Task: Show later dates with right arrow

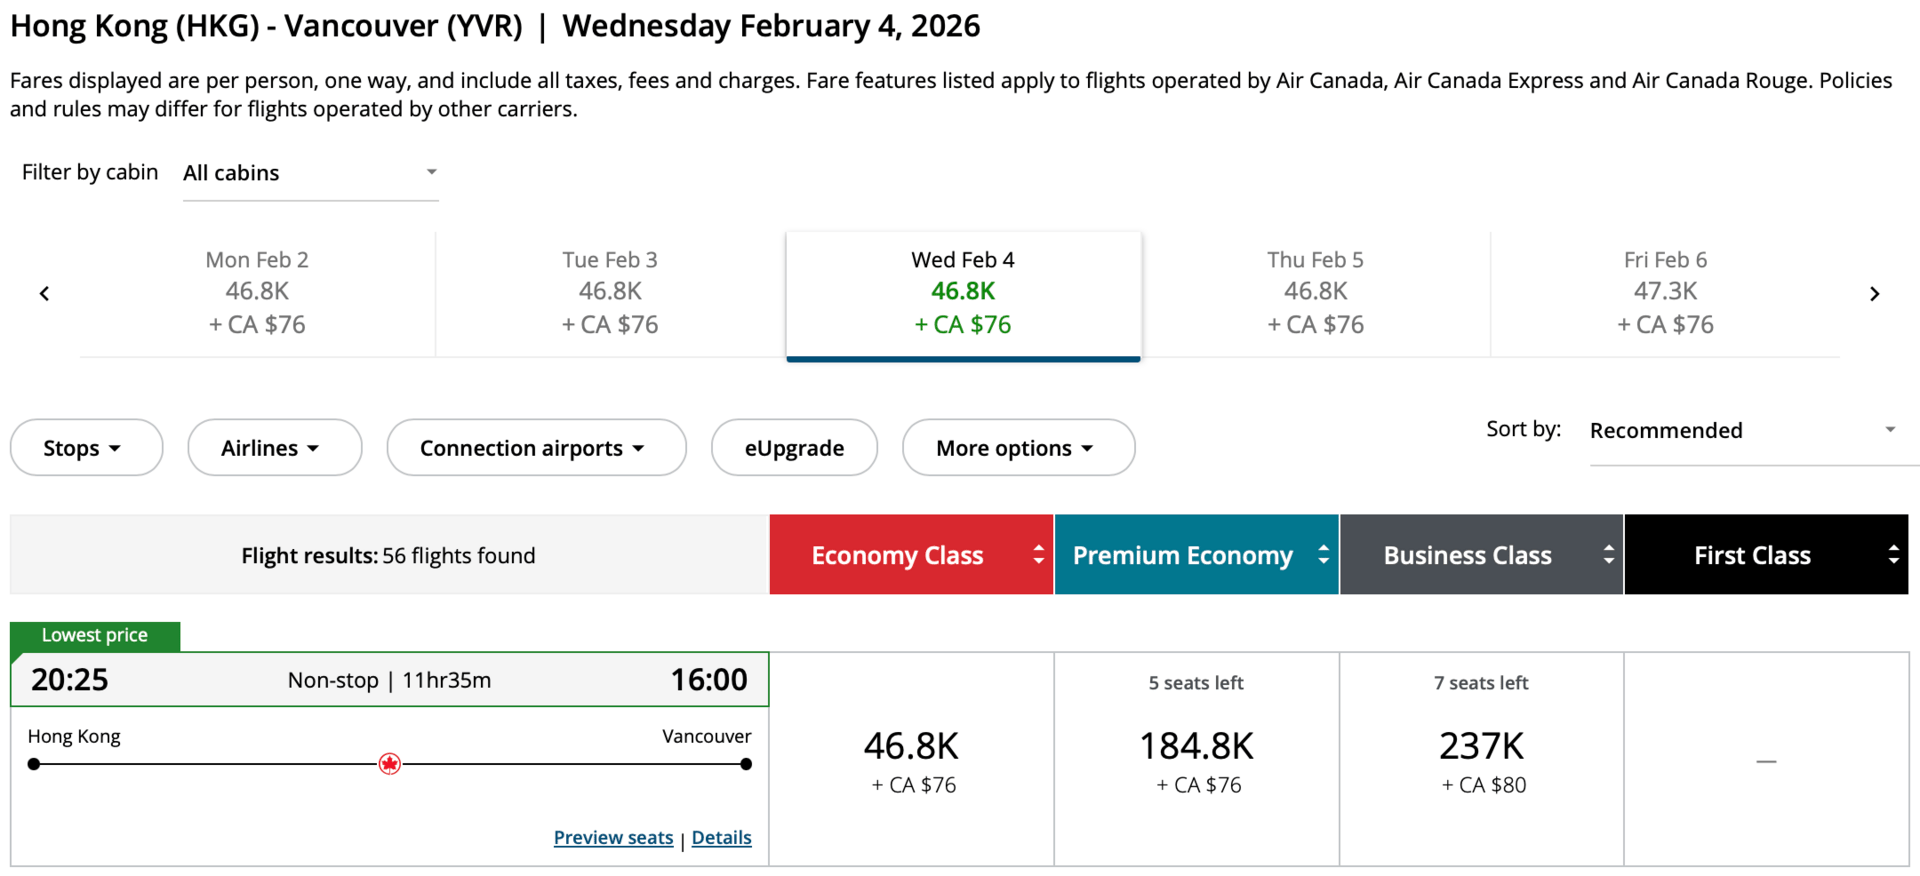Action: (1874, 294)
